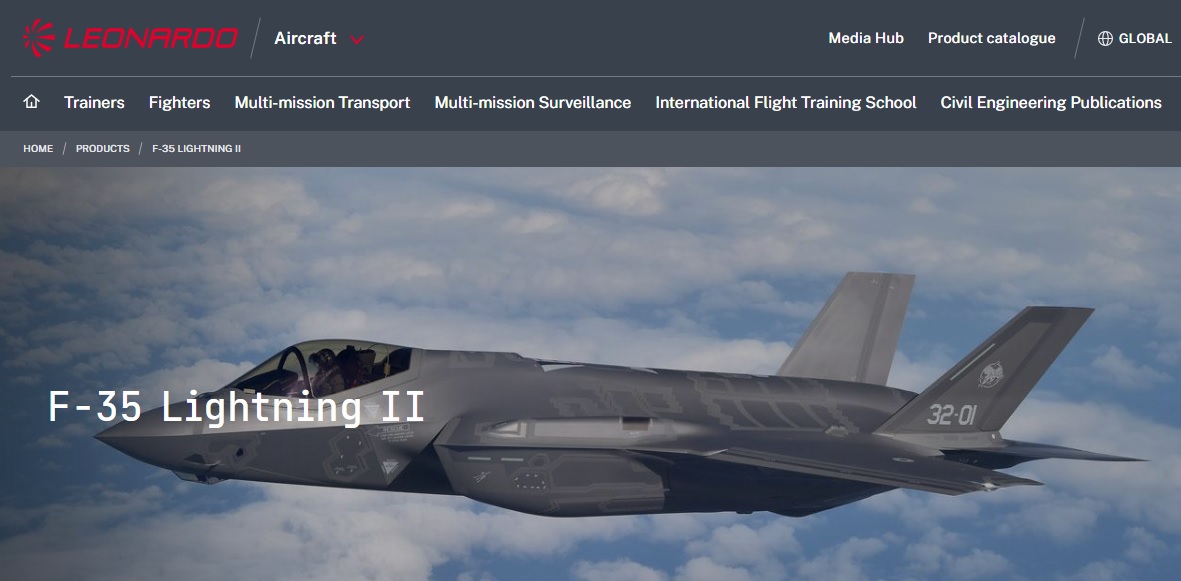This screenshot has width=1181, height=581.
Task: Open Civil Engineering Publications
Action: click(x=1051, y=102)
